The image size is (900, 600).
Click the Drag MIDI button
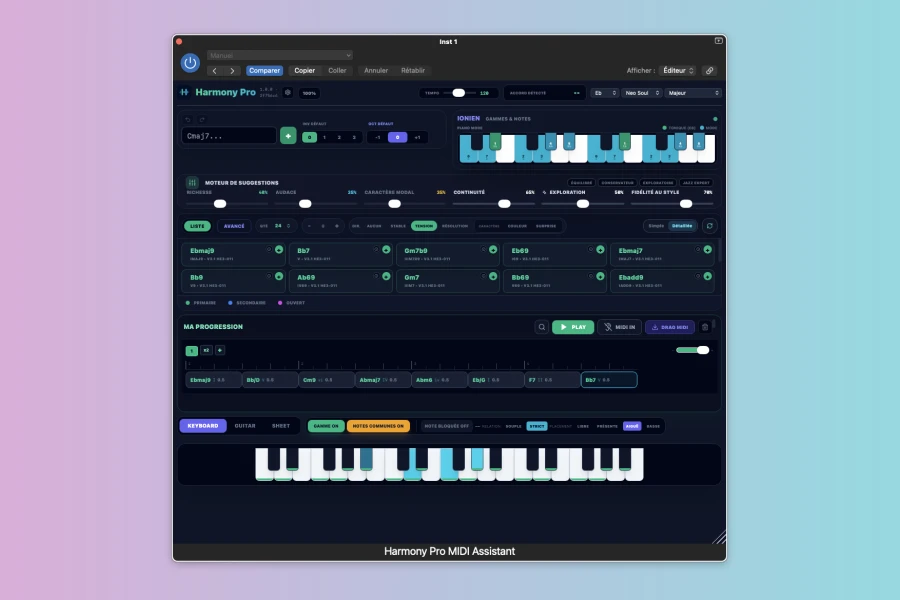670,327
